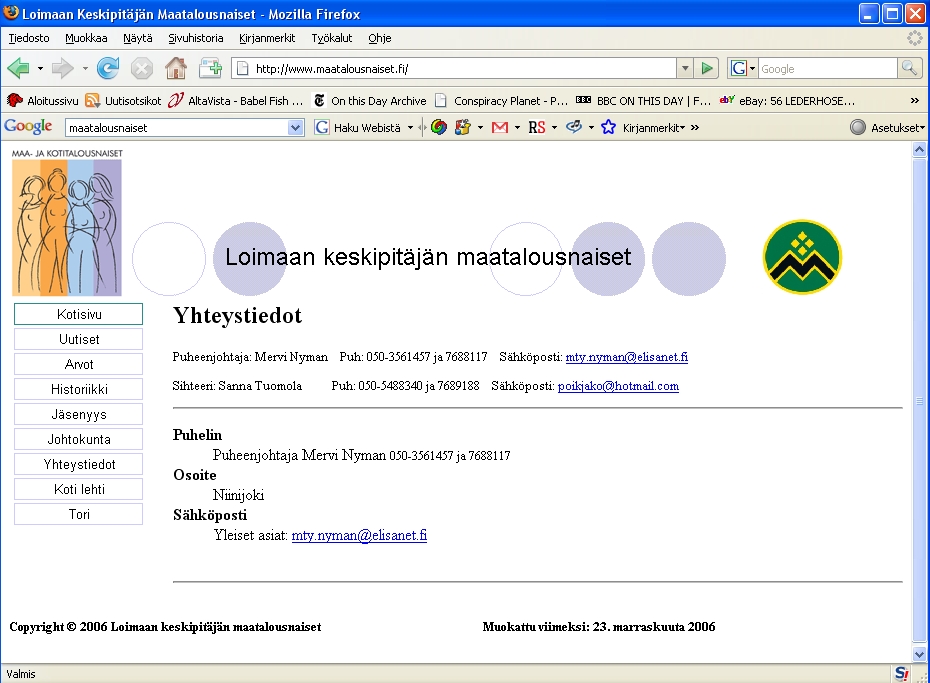The width and height of the screenshot is (930, 683).
Task: Click the vertical scrollbar down arrow
Action: tap(920, 653)
